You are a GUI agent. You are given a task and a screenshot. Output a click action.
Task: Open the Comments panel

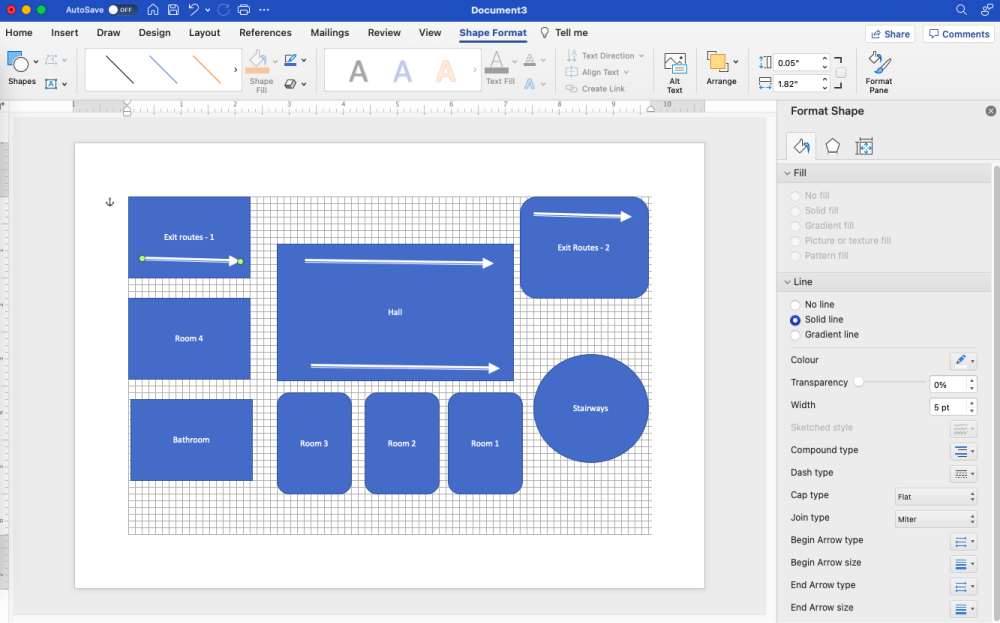(x=957, y=32)
